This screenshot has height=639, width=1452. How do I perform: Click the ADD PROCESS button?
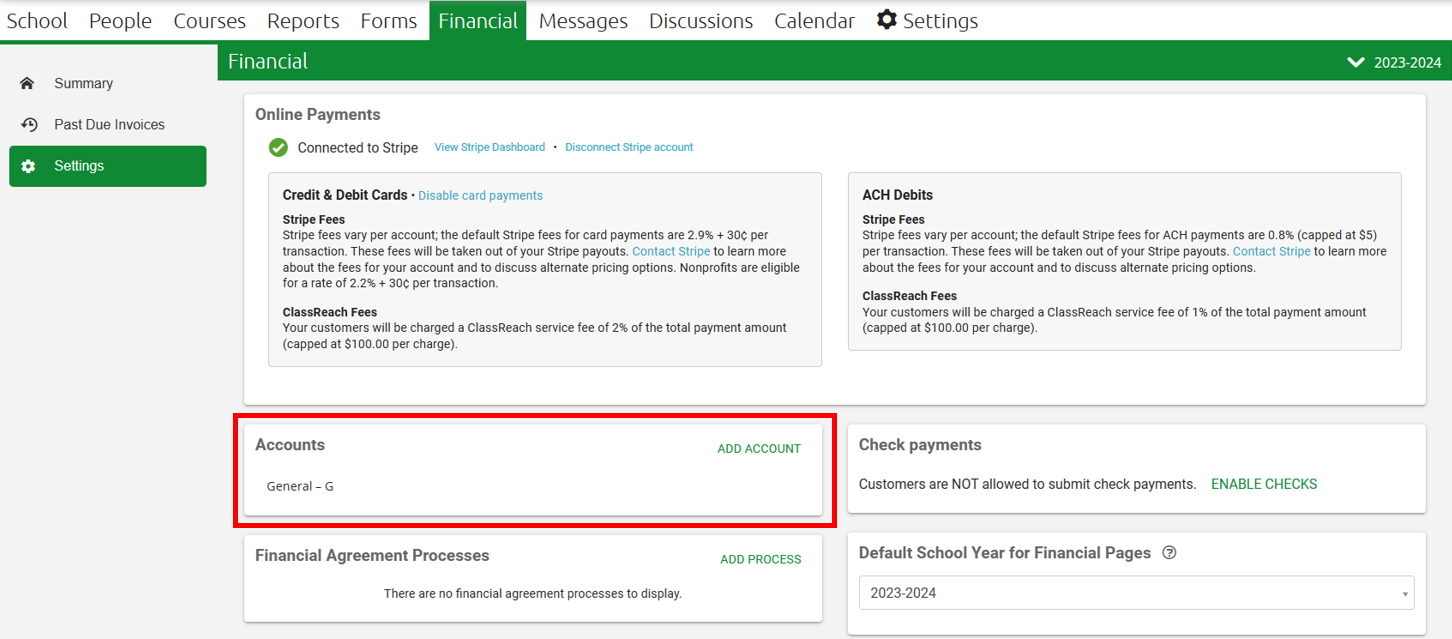(761, 560)
